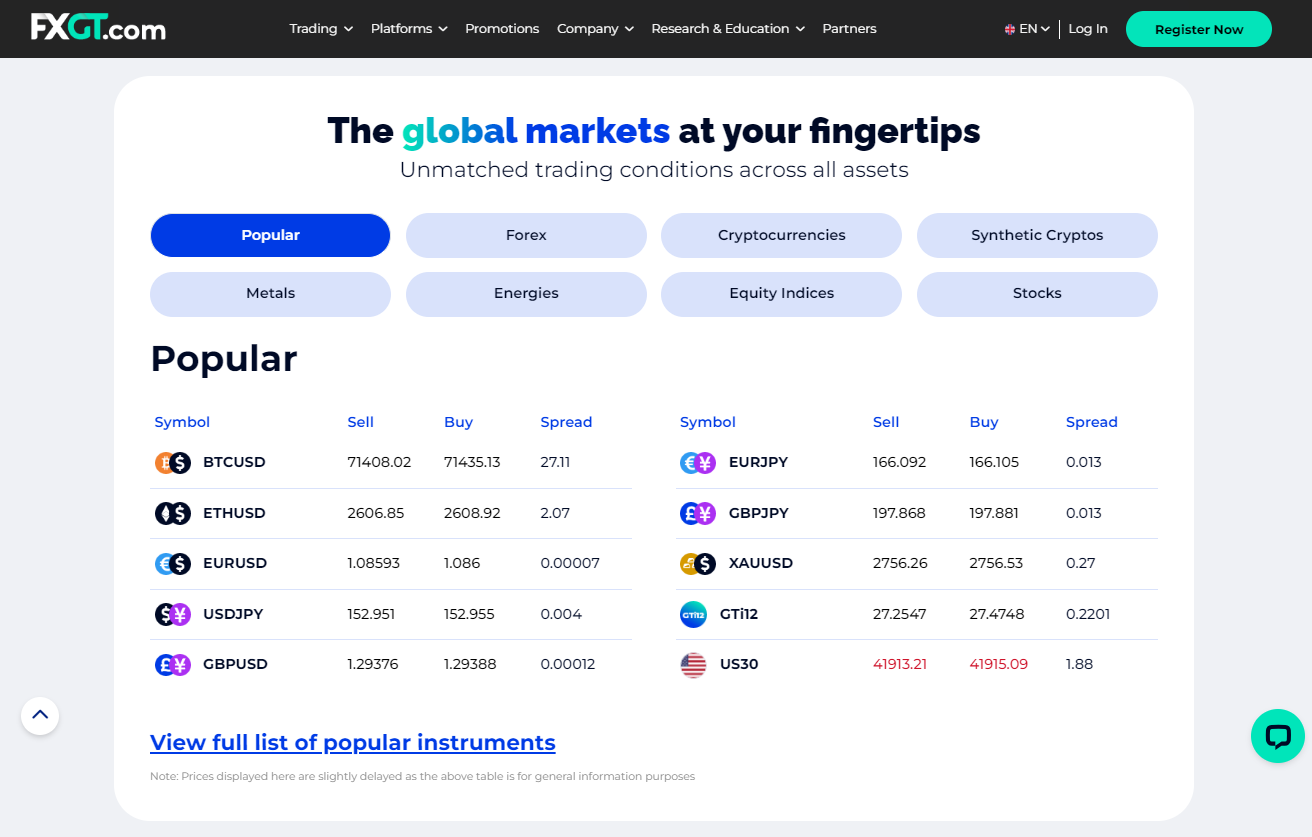Viewport: 1312px width, 837px height.
Task: Click XAUUSD sell price 2756.26
Action: tap(900, 563)
